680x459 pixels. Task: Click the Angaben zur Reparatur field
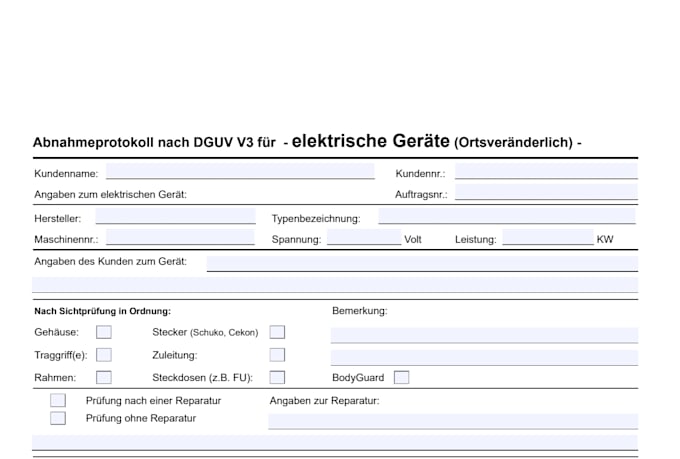[x=453, y=421]
